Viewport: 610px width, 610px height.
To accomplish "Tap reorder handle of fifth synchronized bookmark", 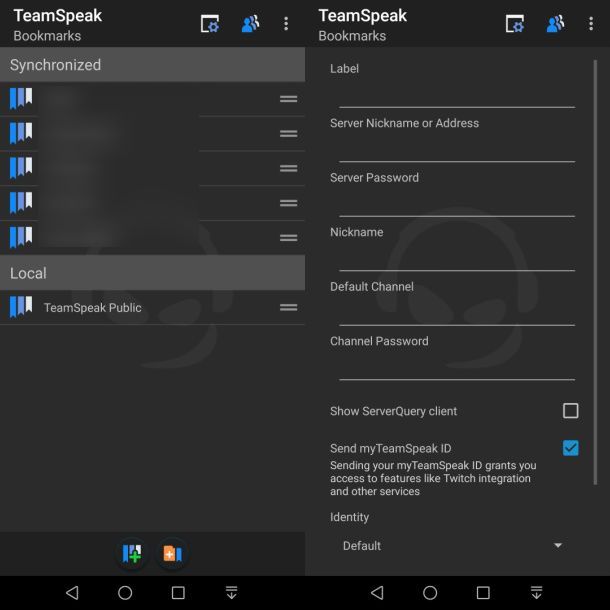I will pyautogui.click(x=288, y=238).
